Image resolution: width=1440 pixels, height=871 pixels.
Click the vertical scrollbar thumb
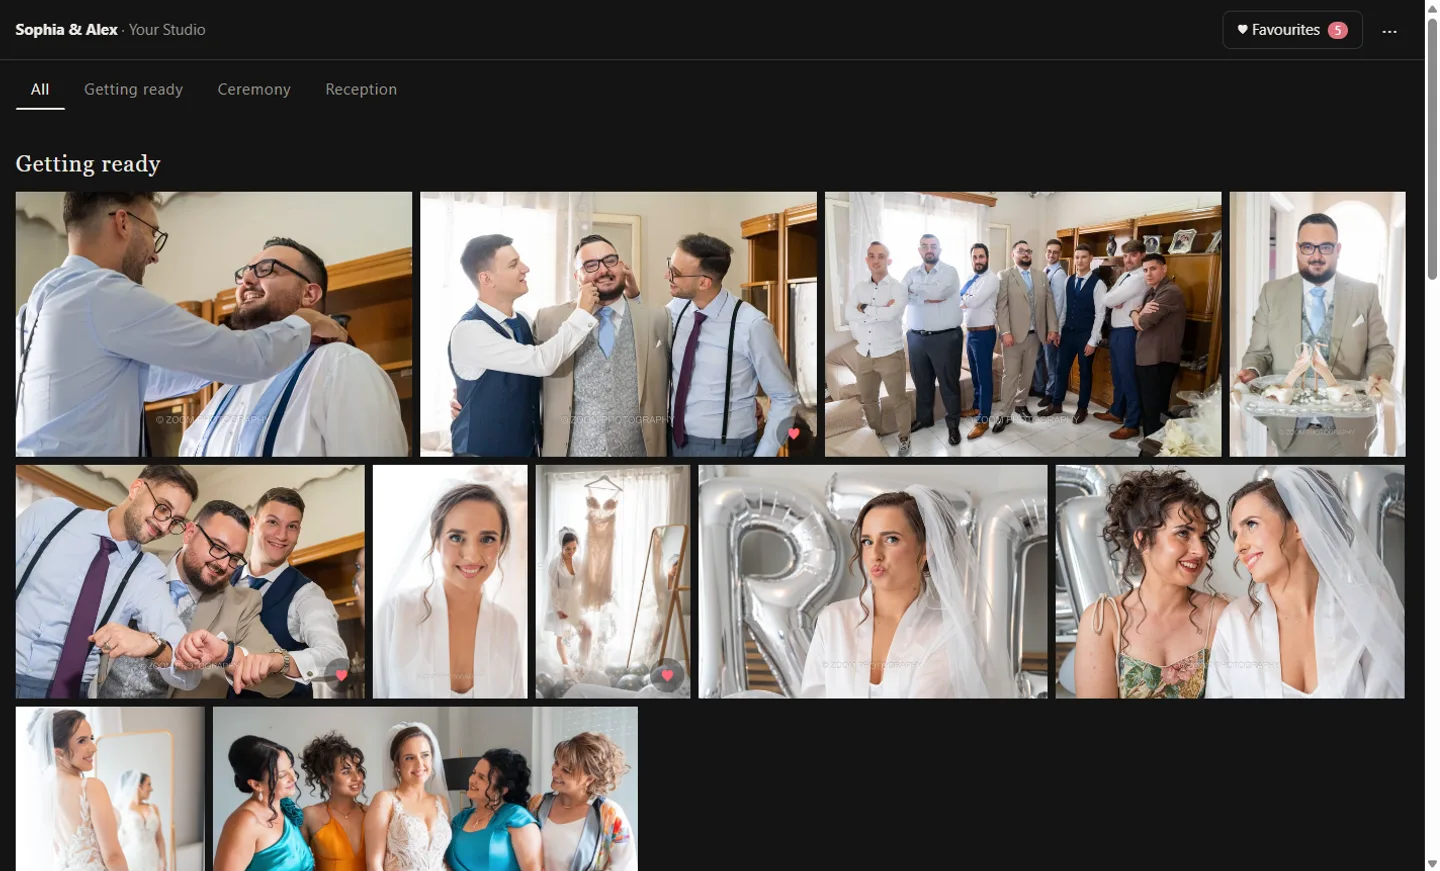pyautogui.click(x=1432, y=148)
